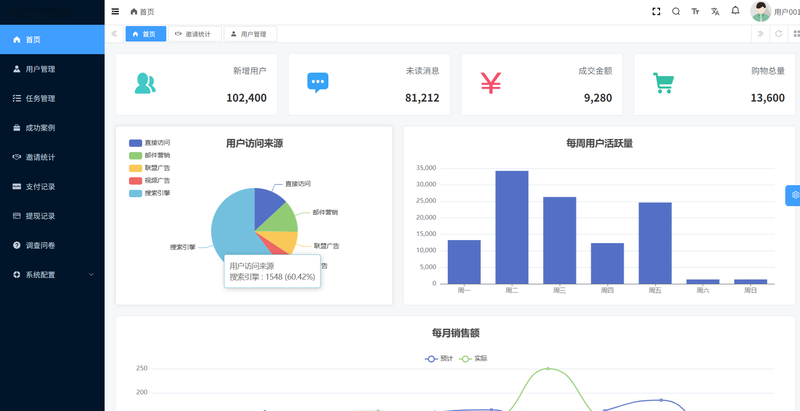Open 任务管理 in the sidebar
This screenshot has width=800, height=411.
point(52,98)
